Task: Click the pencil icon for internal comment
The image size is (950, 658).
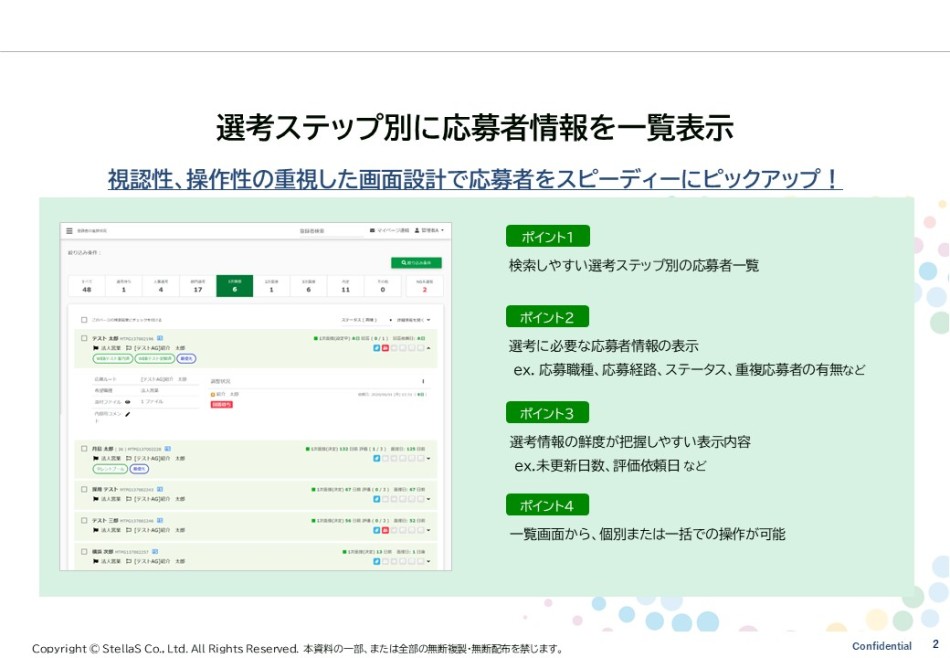Action: click(127, 413)
